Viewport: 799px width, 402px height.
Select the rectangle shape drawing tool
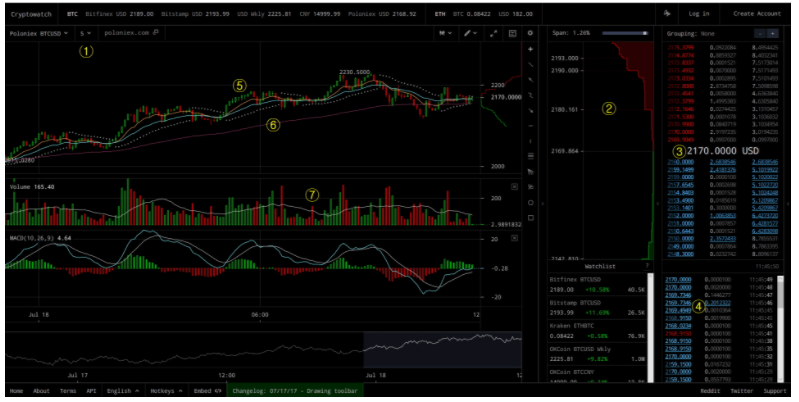click(x=530, y=218)
